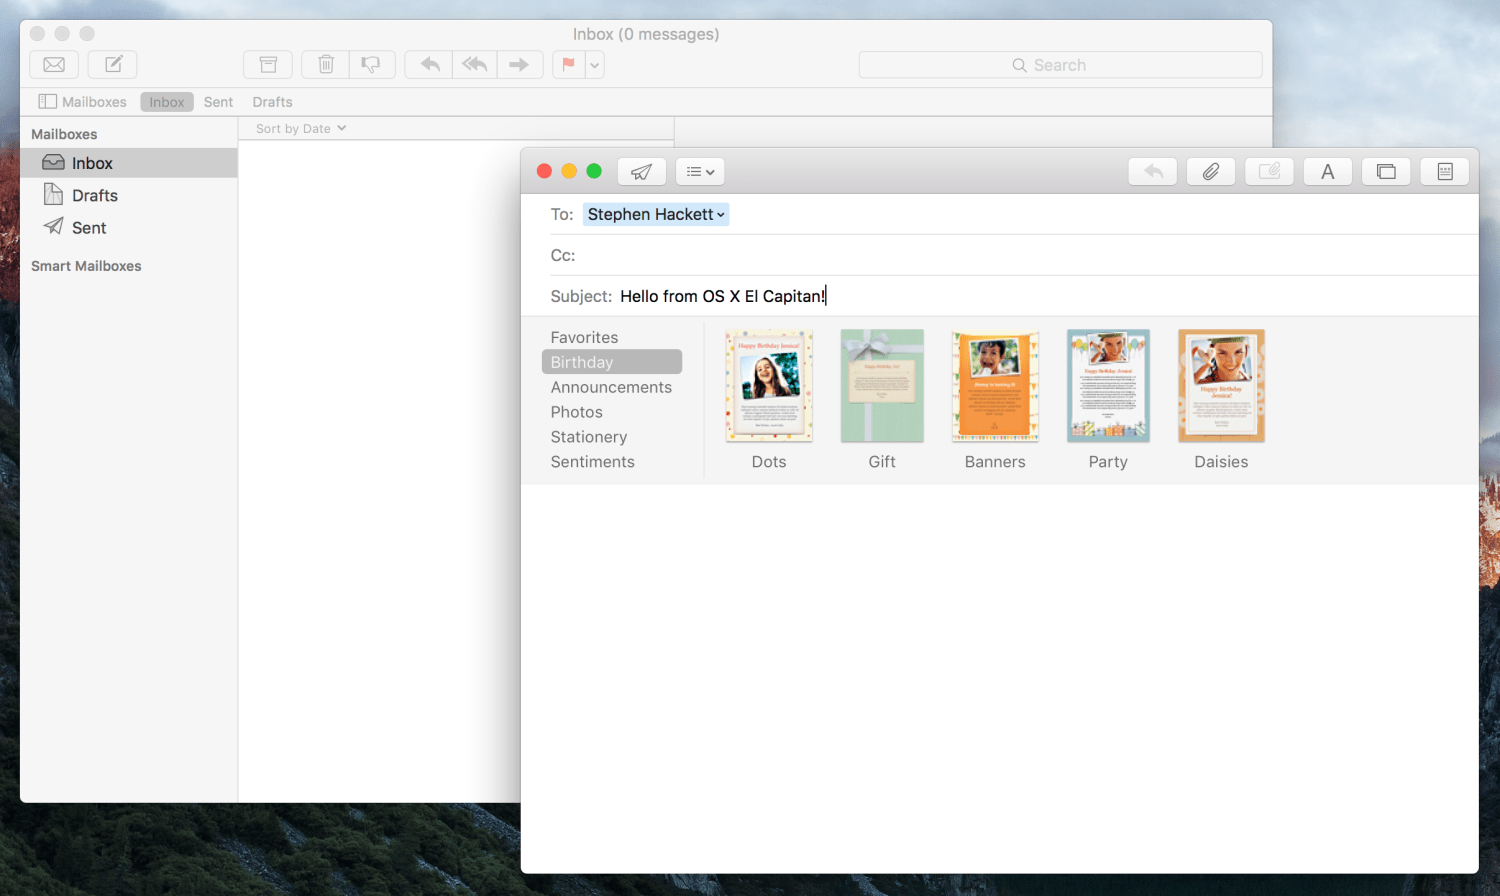Select the Announcements stationery category

611,387
